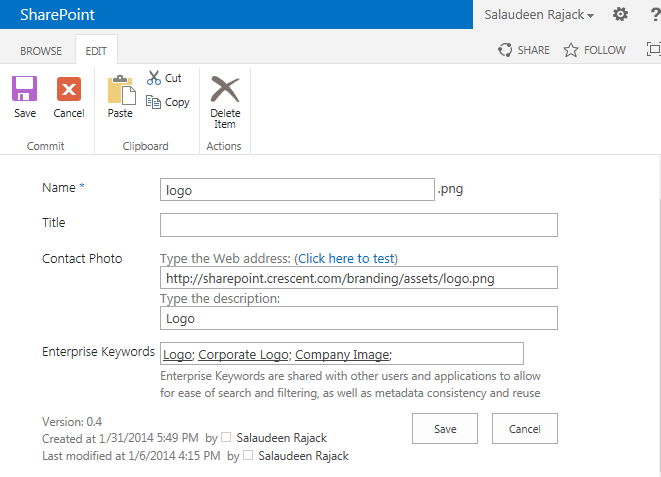Click the purple Save floppy disk icon
Screen dimensions: 661x477
(24, 88)
